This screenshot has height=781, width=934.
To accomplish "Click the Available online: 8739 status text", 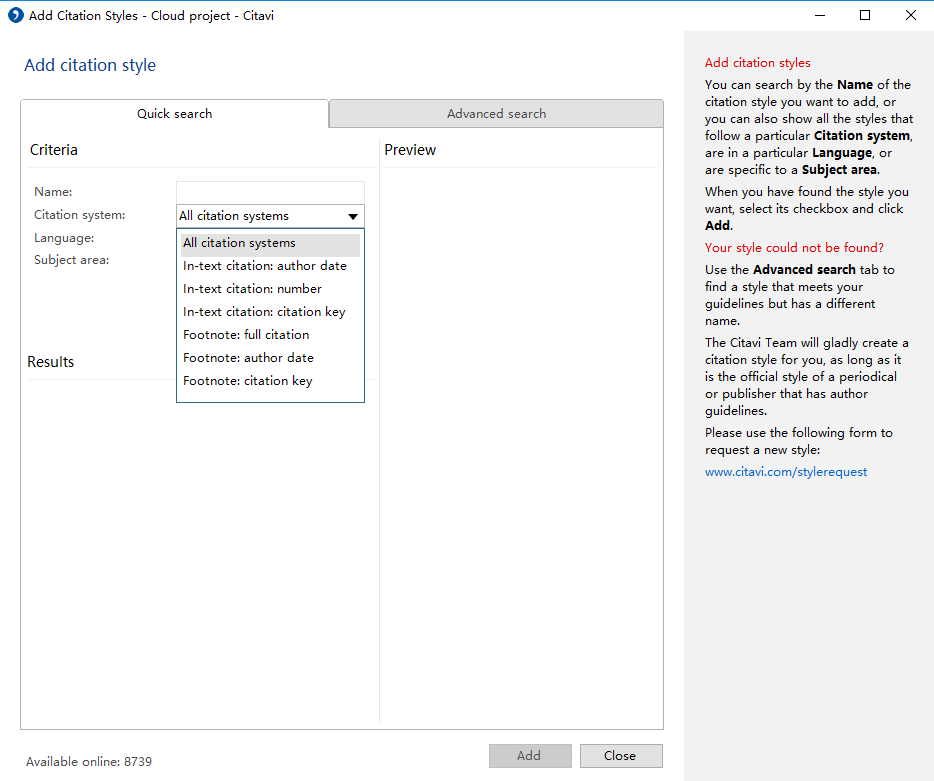I will (x=89, y=762).
